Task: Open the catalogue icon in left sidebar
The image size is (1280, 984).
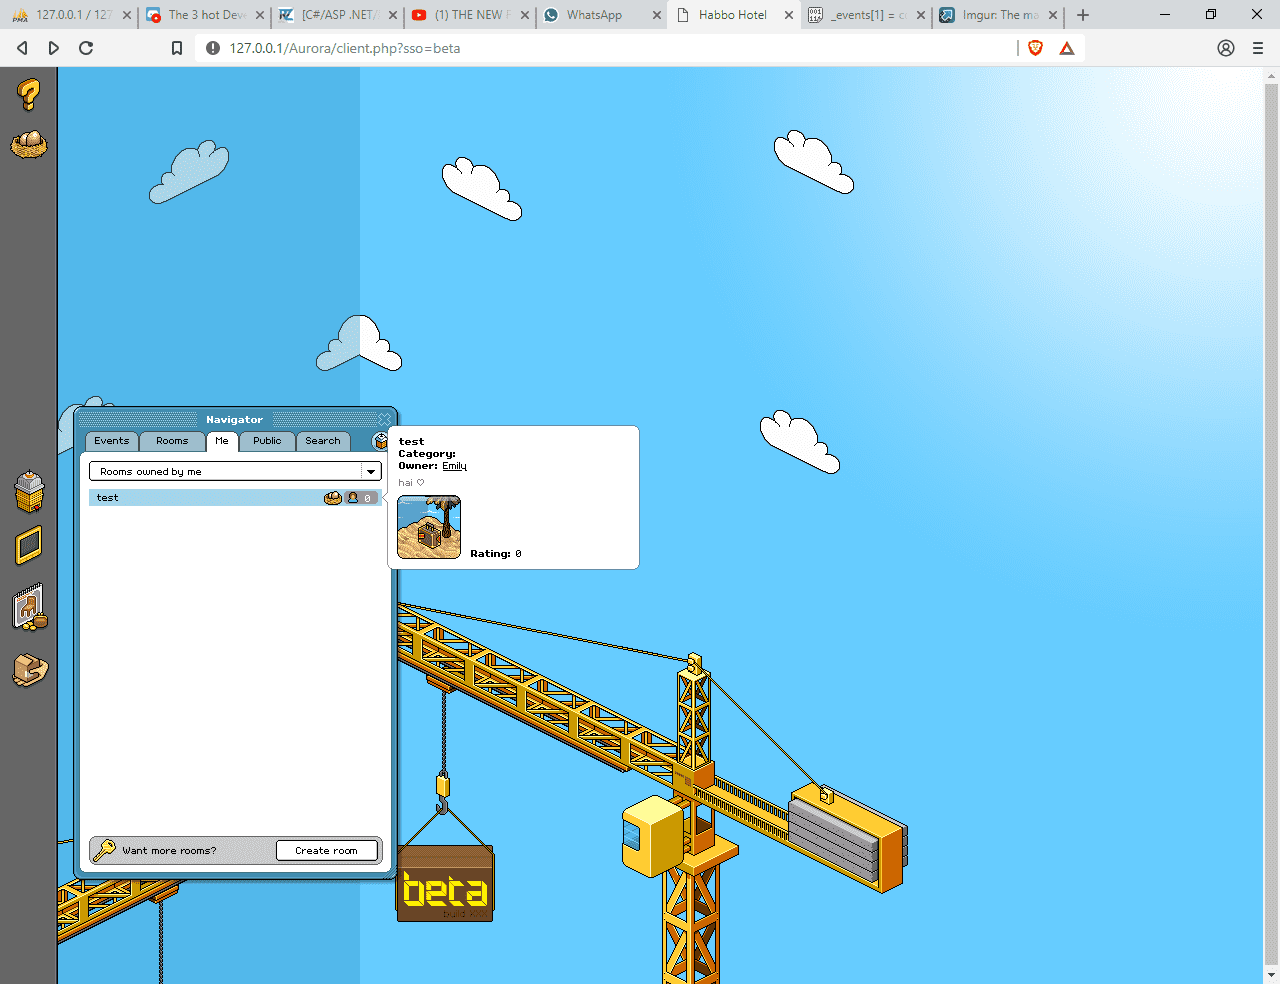Action: (x=30, y=607)
